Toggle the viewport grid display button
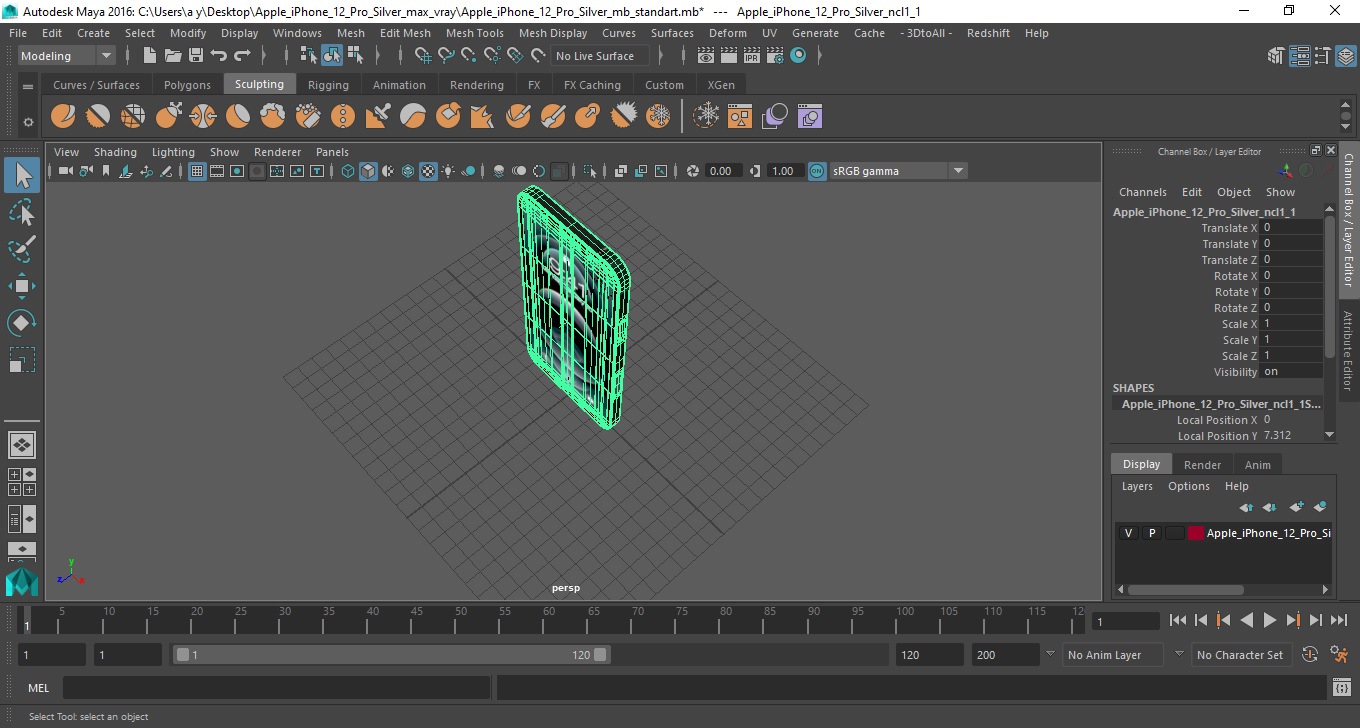The height and width of the screenshot is (728, 1360). 197,171
